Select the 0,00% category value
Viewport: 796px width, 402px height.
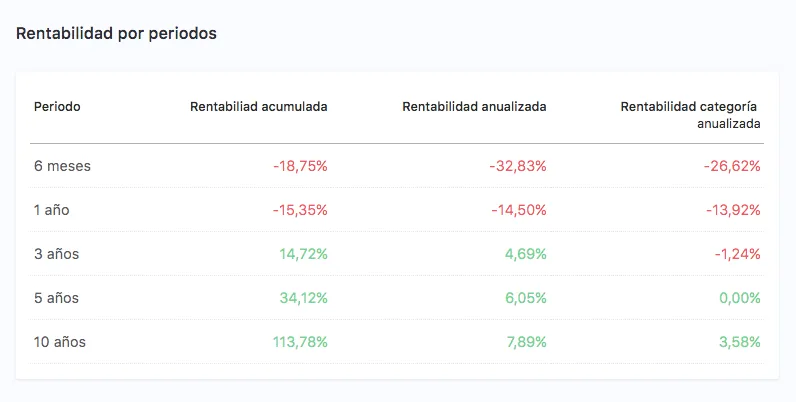point(739,298)
